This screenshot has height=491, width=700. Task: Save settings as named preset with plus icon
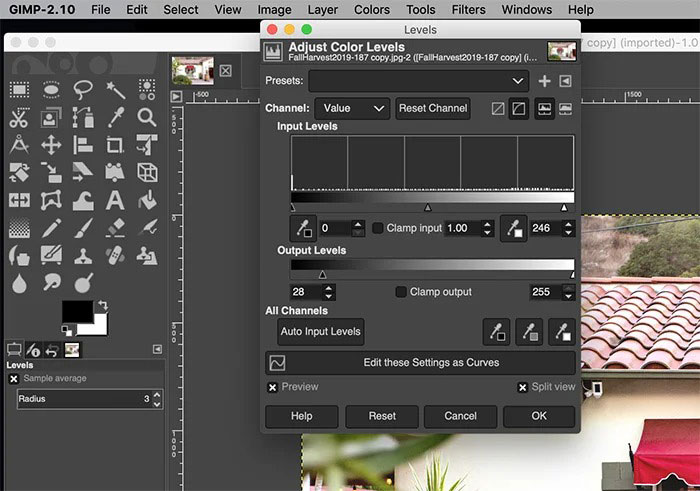coord(544,81)
